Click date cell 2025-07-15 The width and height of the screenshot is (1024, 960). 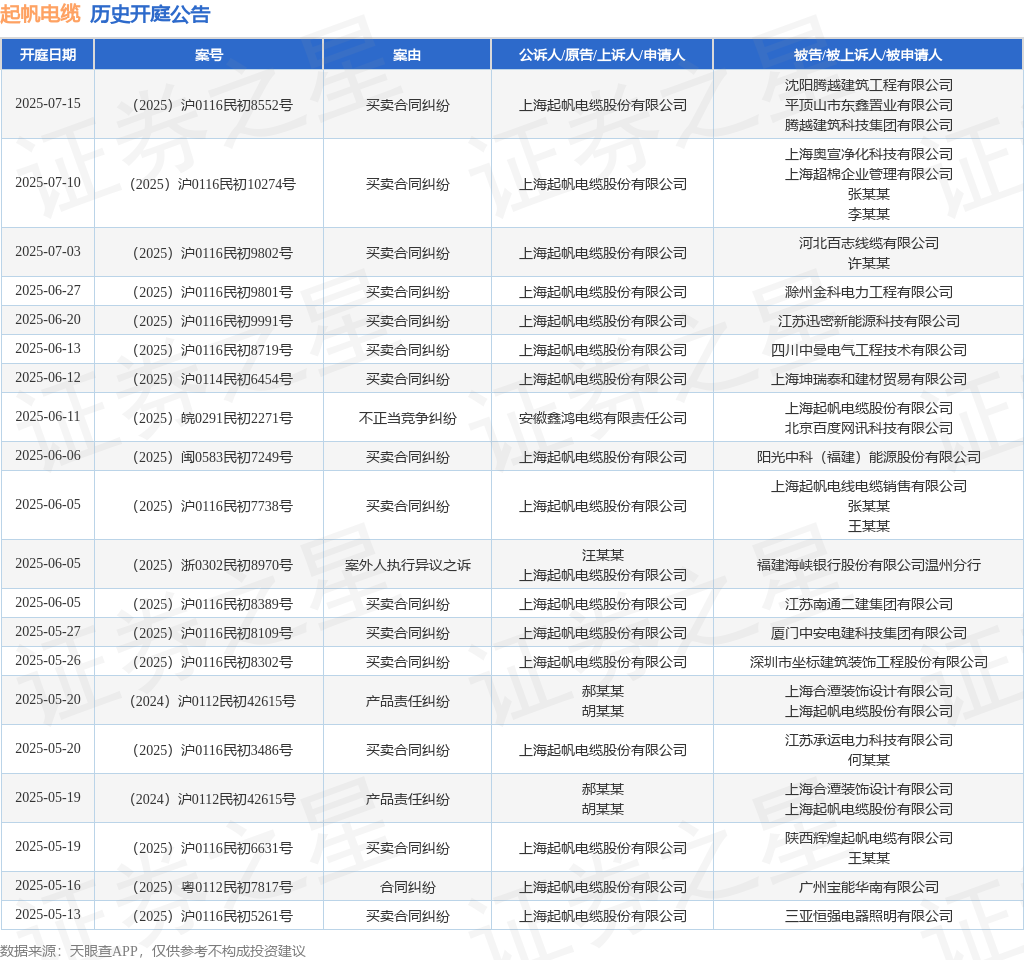pos(48,104)
